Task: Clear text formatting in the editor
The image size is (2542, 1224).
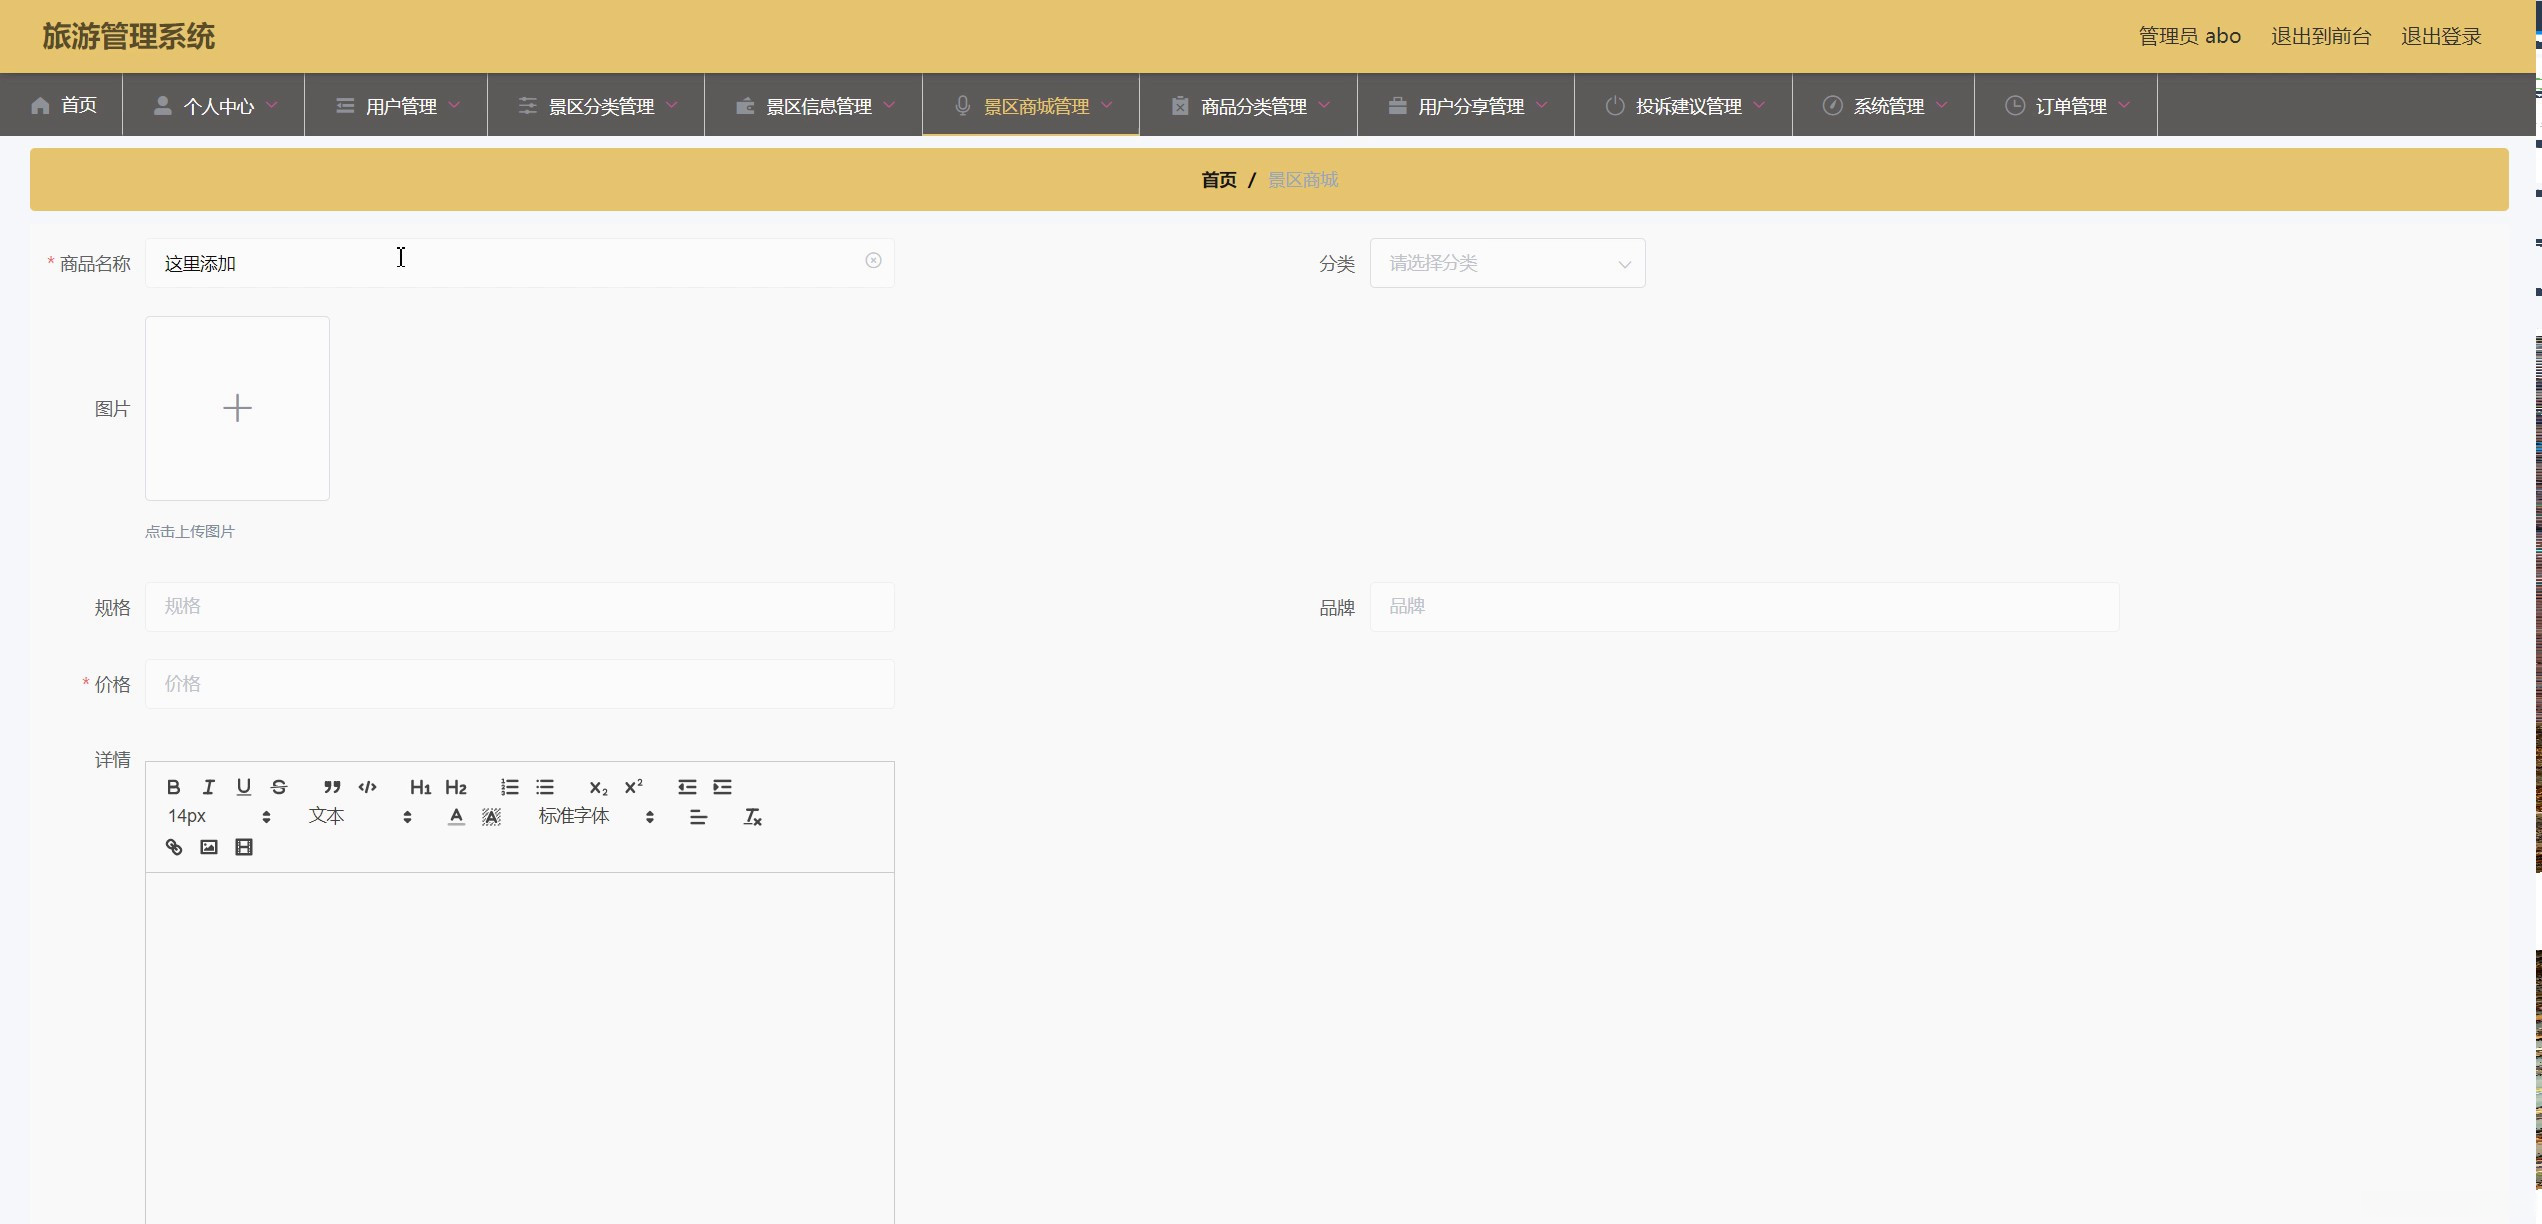Action: tap(753, 817)
